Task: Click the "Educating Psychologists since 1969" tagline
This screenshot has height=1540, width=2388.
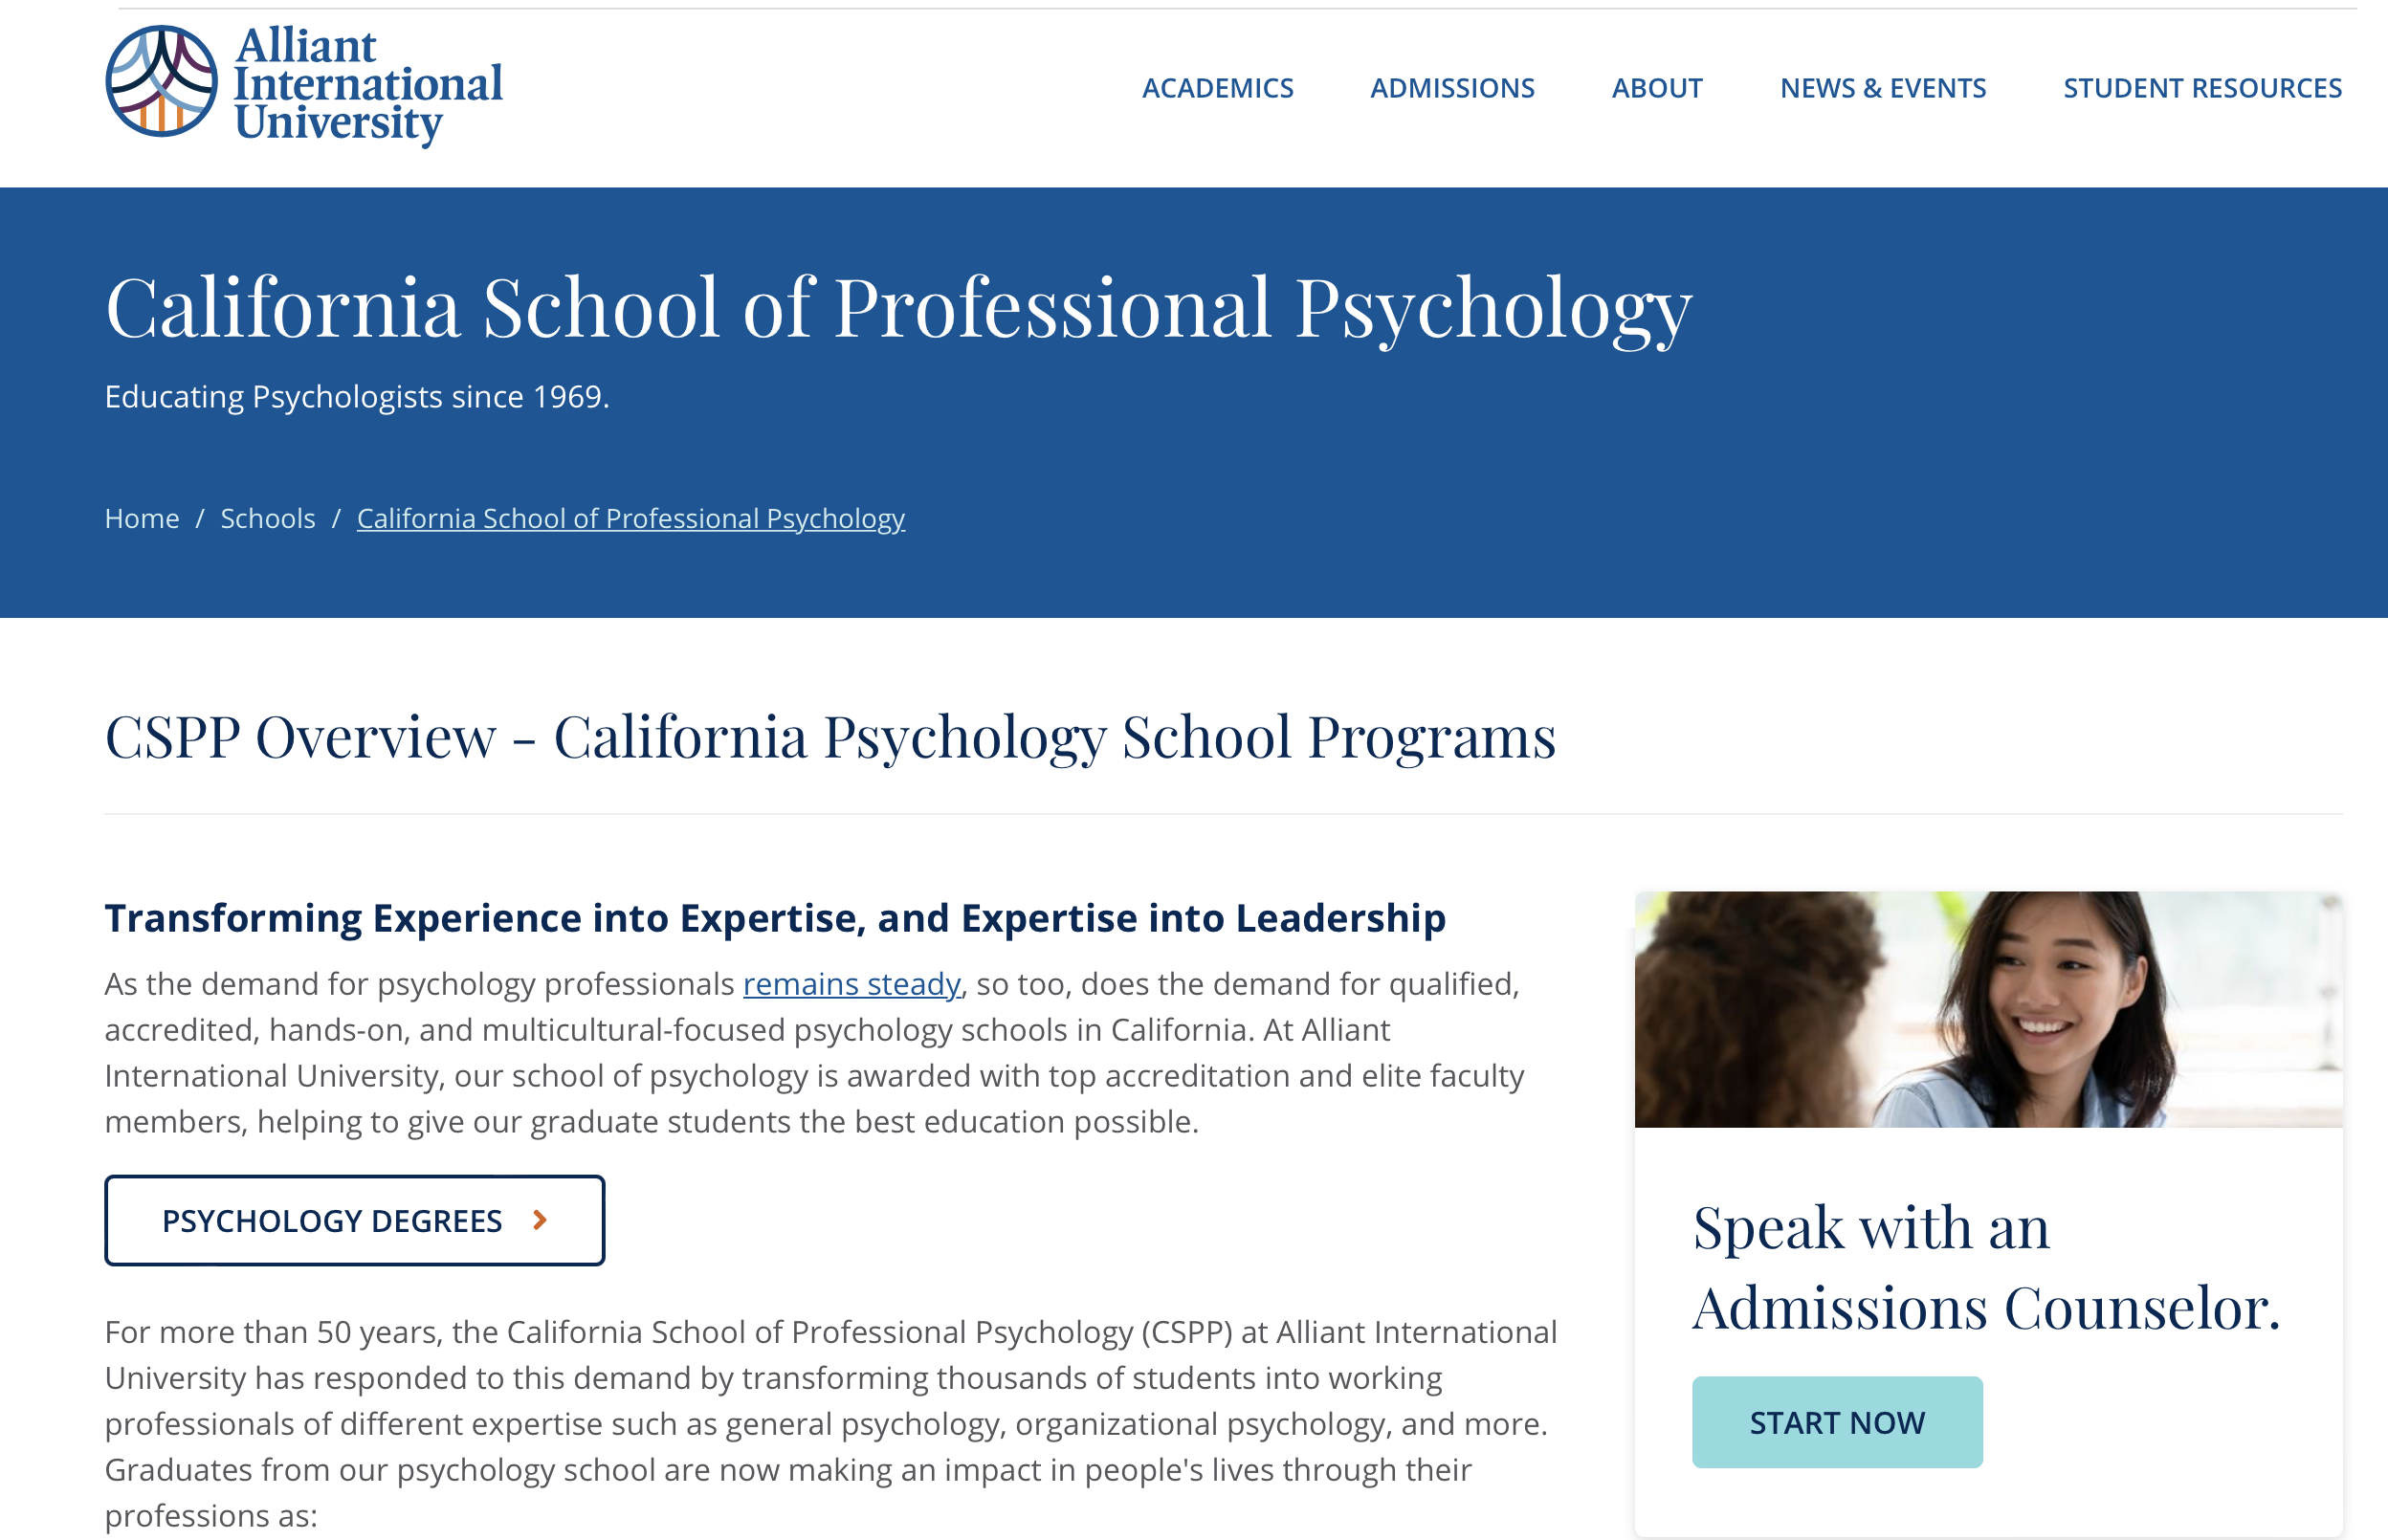Action: (356, 397)
